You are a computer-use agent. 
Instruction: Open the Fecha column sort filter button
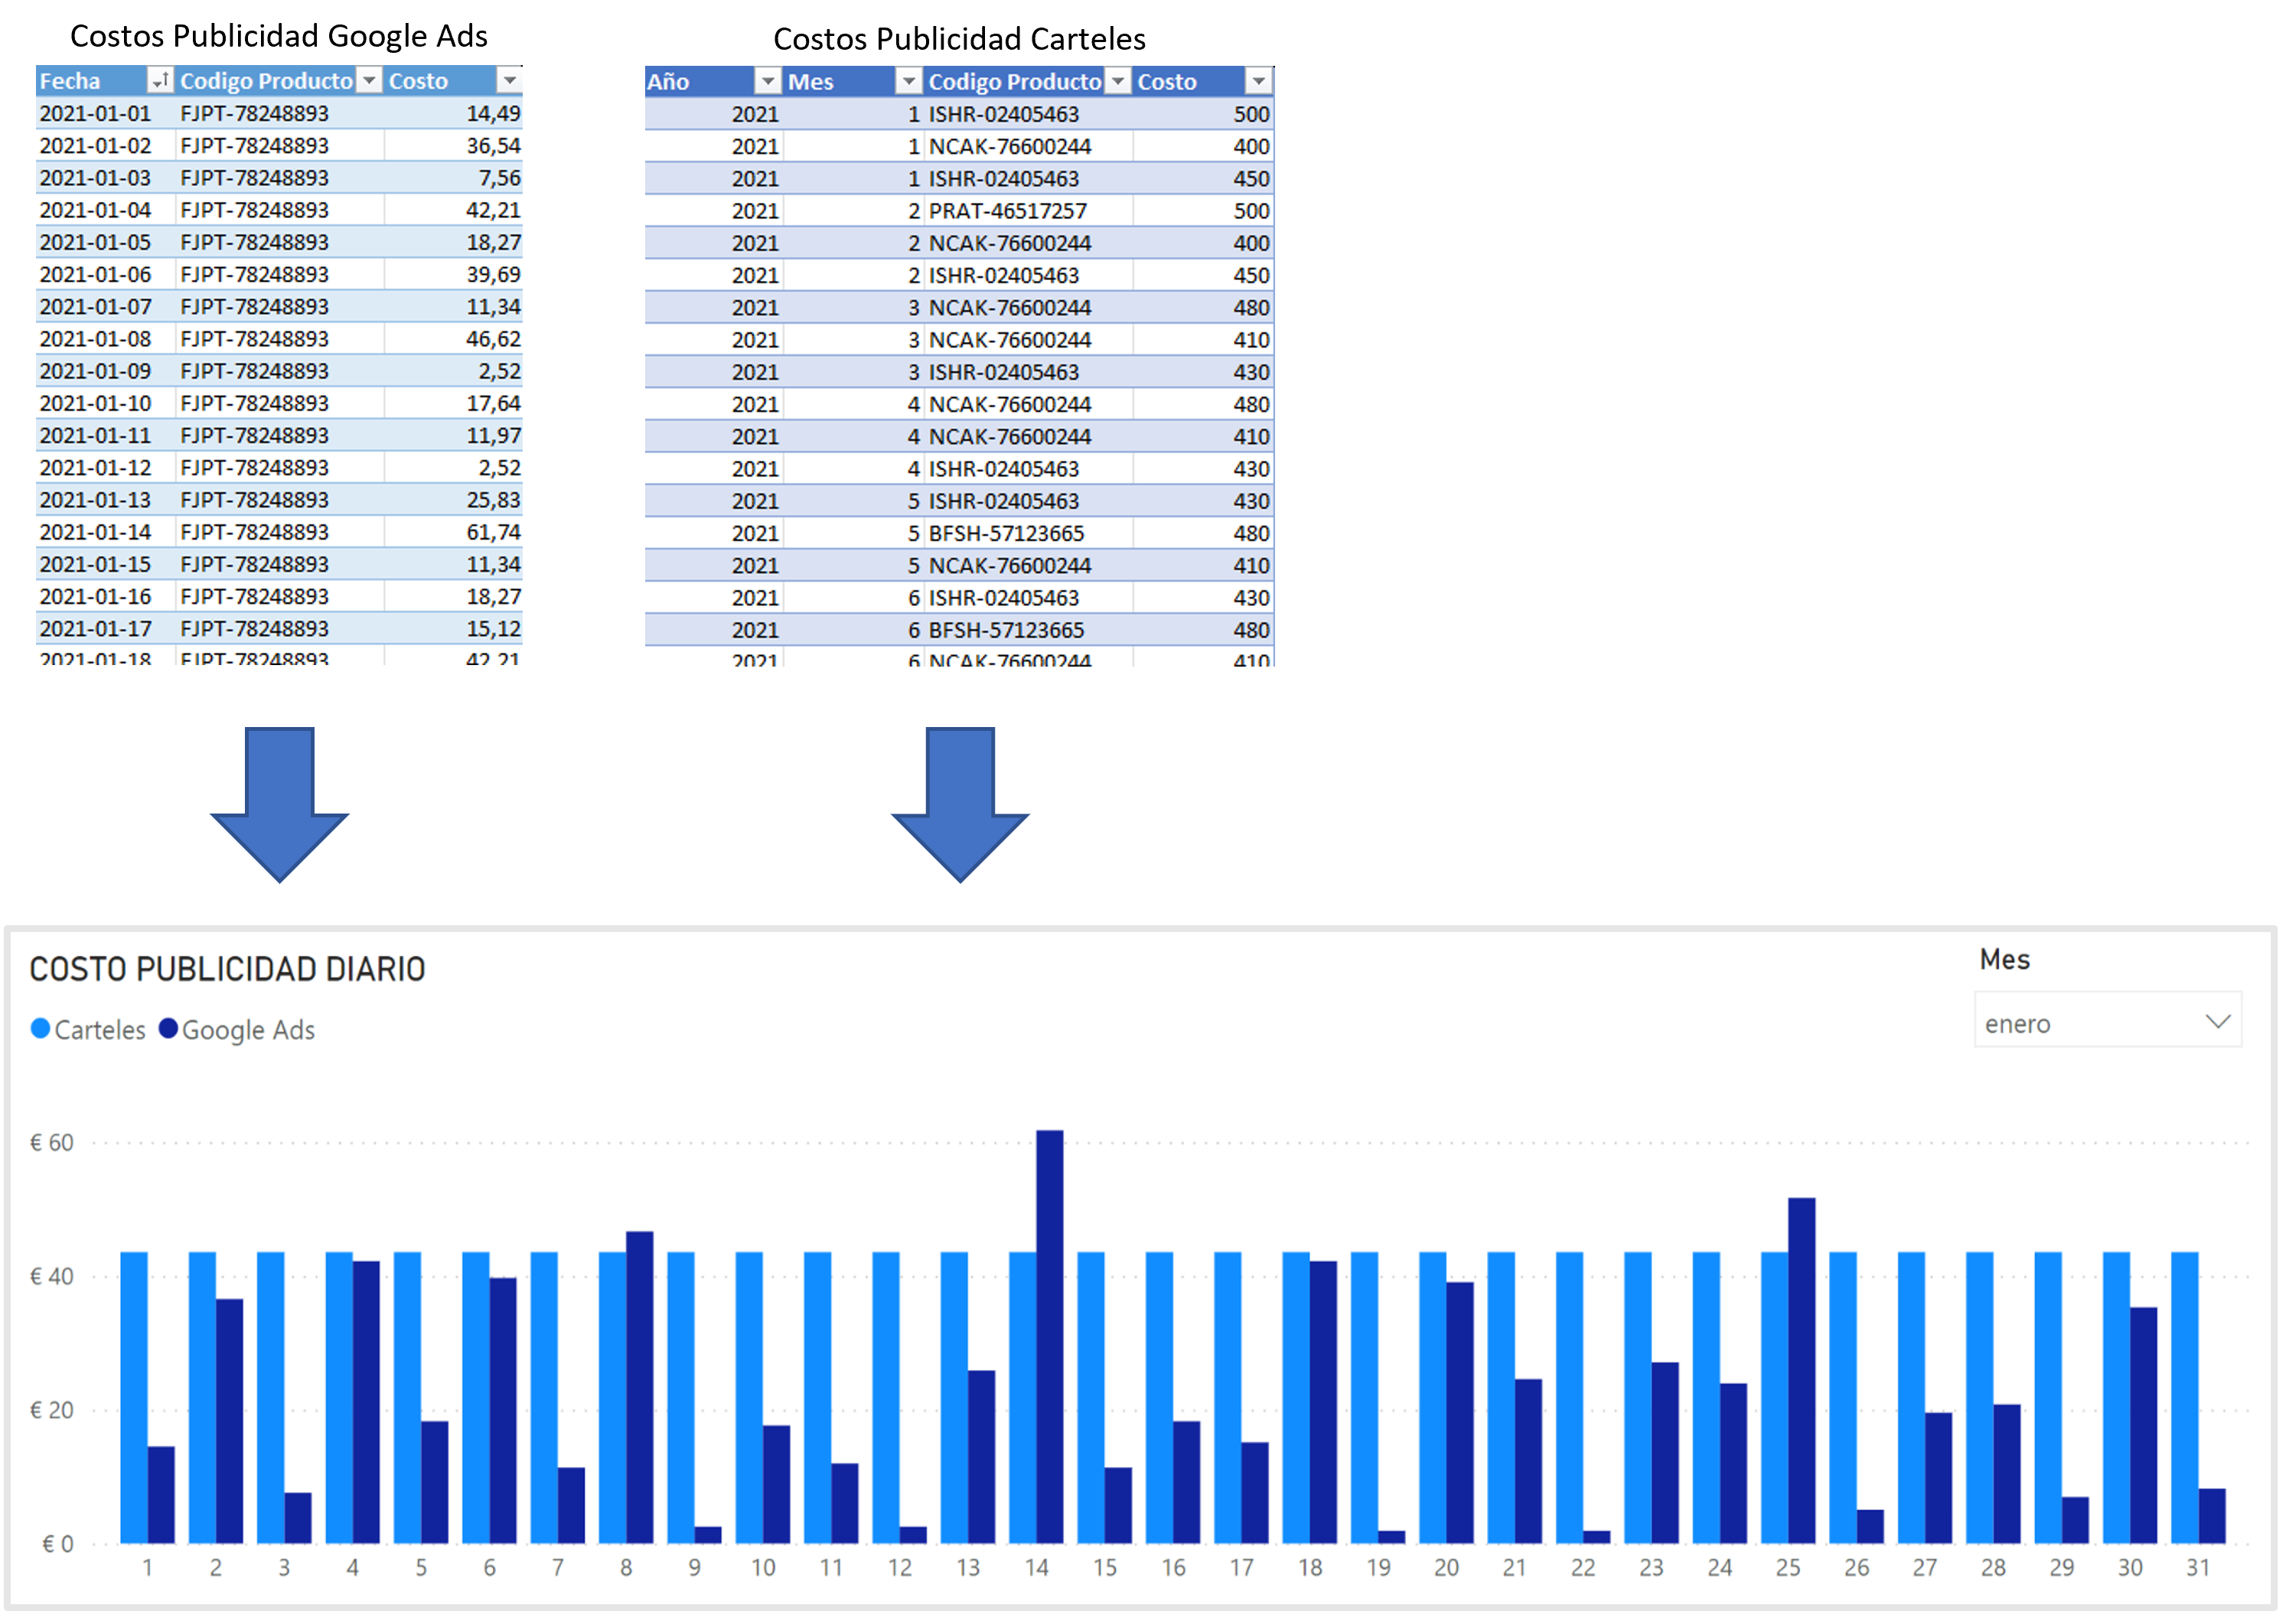pyautogui.click(x=159, y=80)
